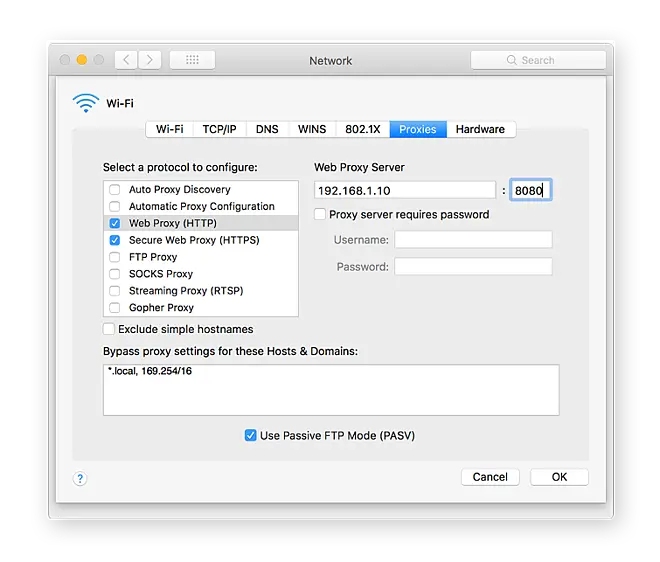Click the back arrow in the toolbar
The width and height of the screenshot is (660, 562).
(126, 60)
